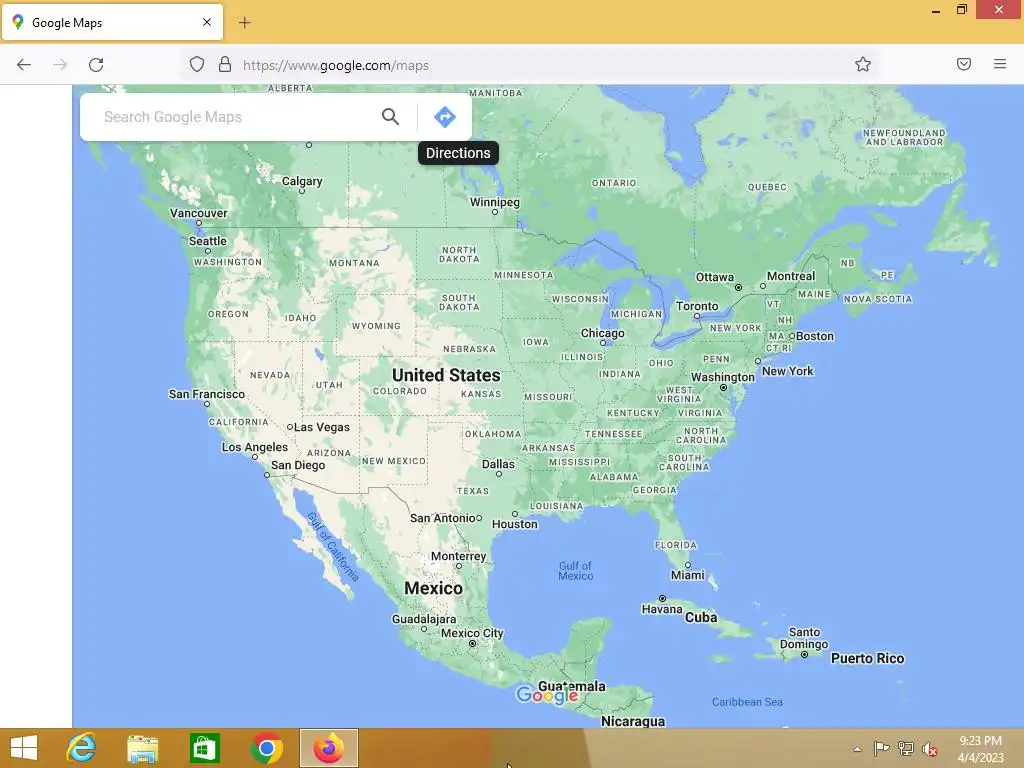This screenshot has width=1024, height=768.
Task: Click the Colorado state label
Action: pos(400,391)
